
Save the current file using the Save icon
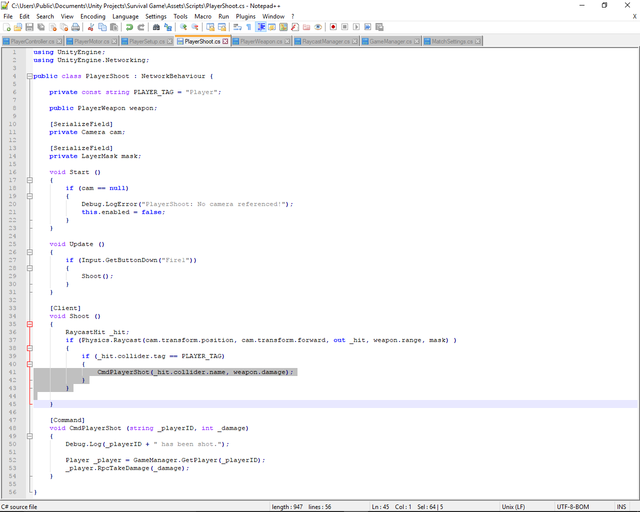[x=29, y=27]
